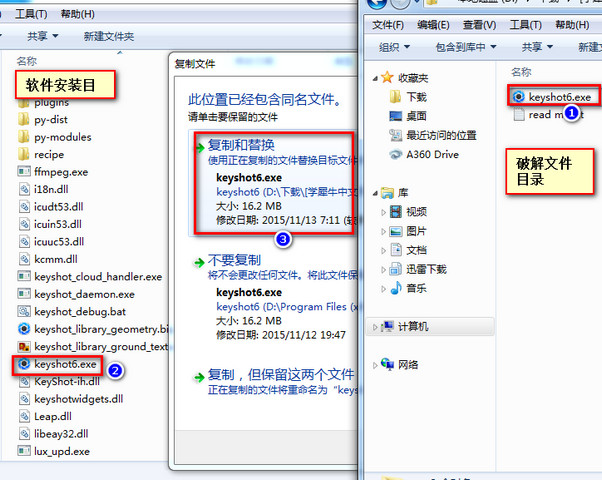This screenshot has height=480, width=602.
Task: Open the 组织 dropdown
Action: click(x=395, y=47)
